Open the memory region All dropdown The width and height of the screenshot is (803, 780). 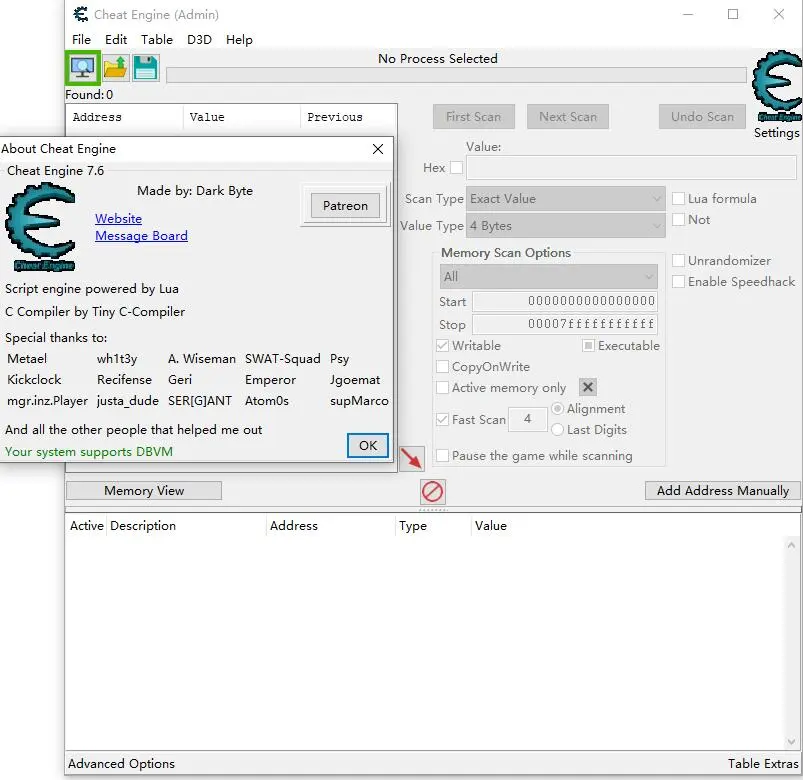548,277
